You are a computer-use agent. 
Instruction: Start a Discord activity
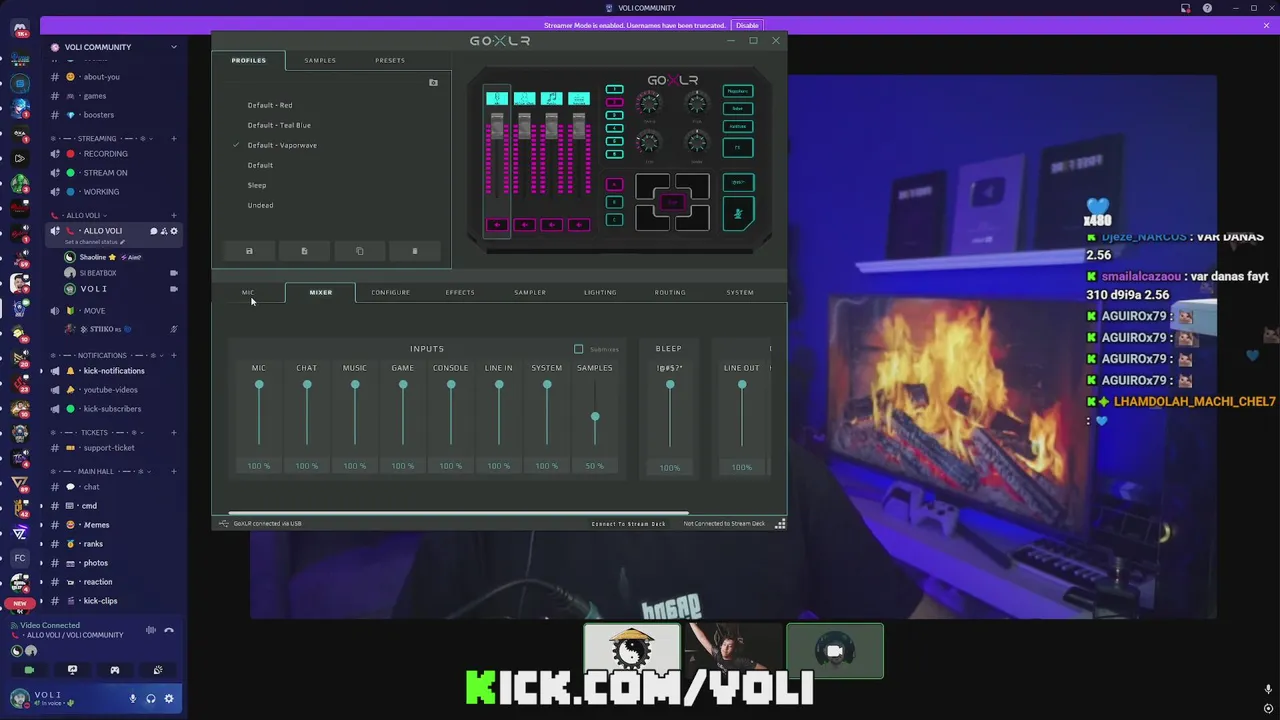point(115,670)
